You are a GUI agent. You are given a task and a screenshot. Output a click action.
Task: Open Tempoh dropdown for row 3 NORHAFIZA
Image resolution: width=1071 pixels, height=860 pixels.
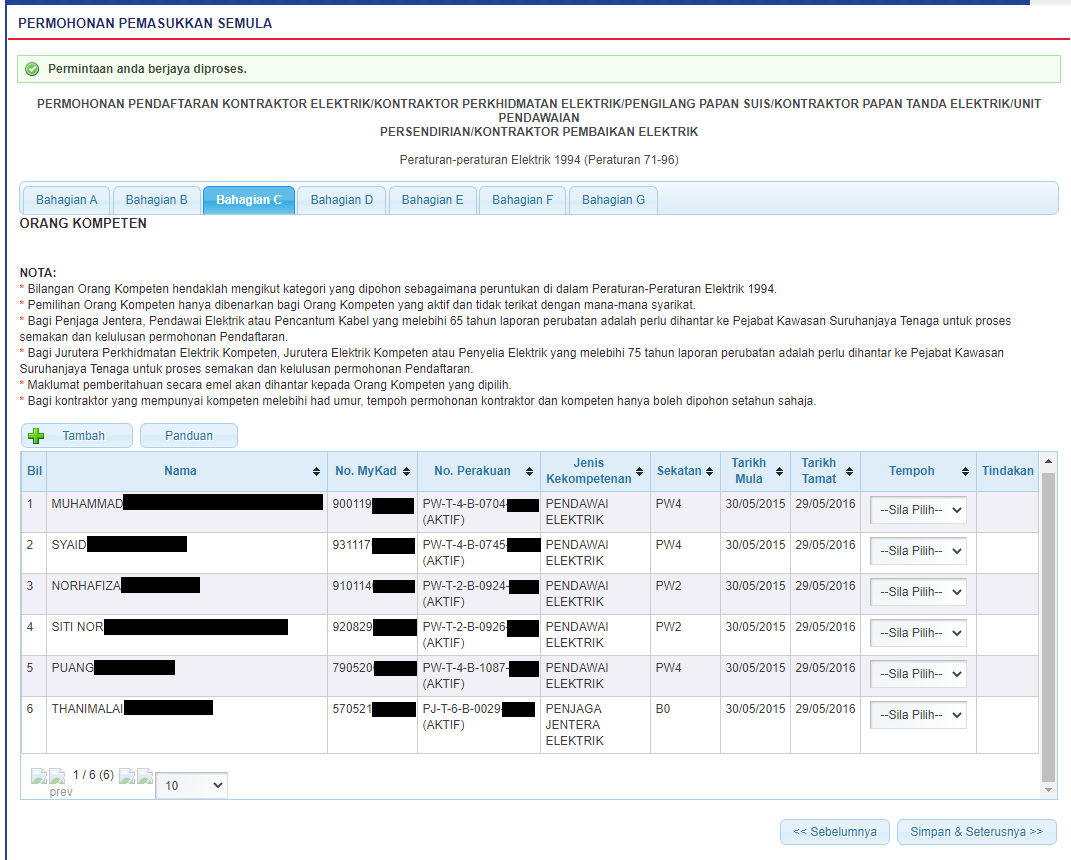click(918, 592)
